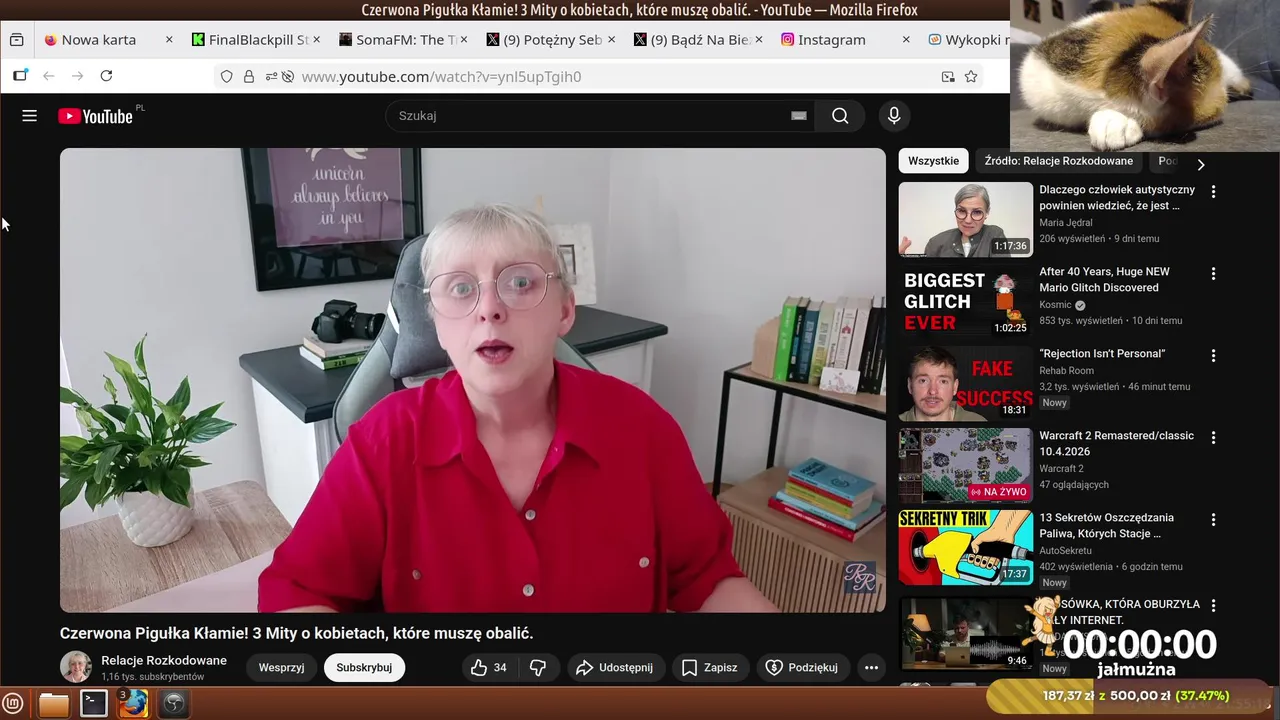Viewport: 1280px width, 720px height.
Task: Start voice search with the microphone icon
Action: pyautogui.click(x=894, y=116)
